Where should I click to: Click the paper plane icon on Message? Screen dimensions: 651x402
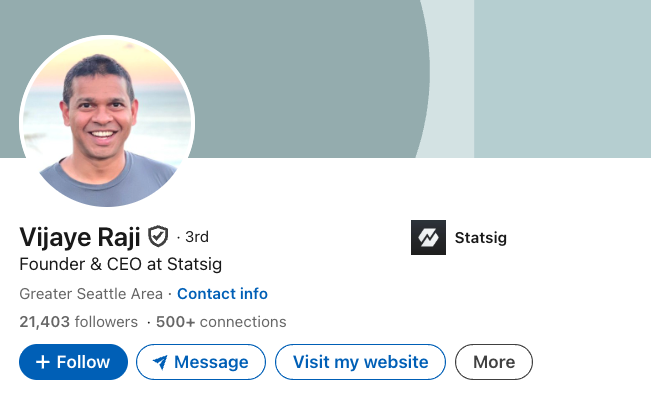pyautogui.click(x=160, y=362)
